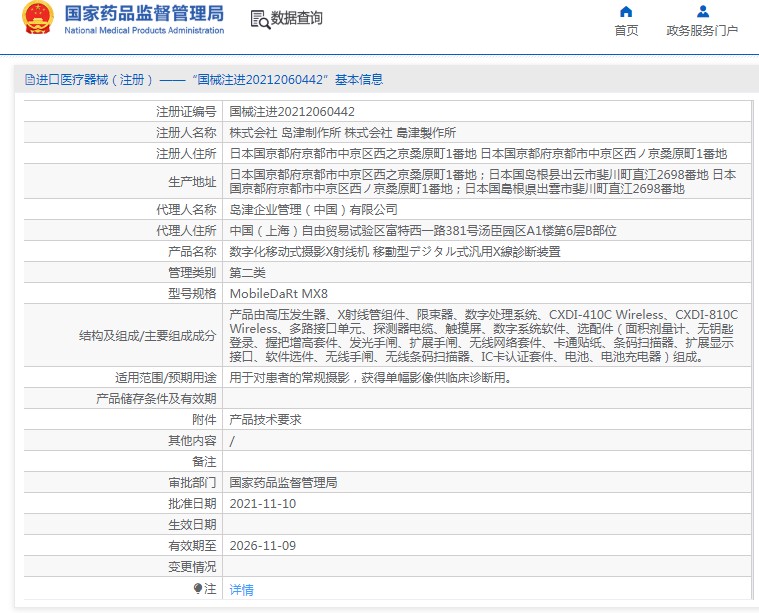This screenshot has height=613, width=759.
Task: Click the 型号规格 row label
Action: coord(192,293)
